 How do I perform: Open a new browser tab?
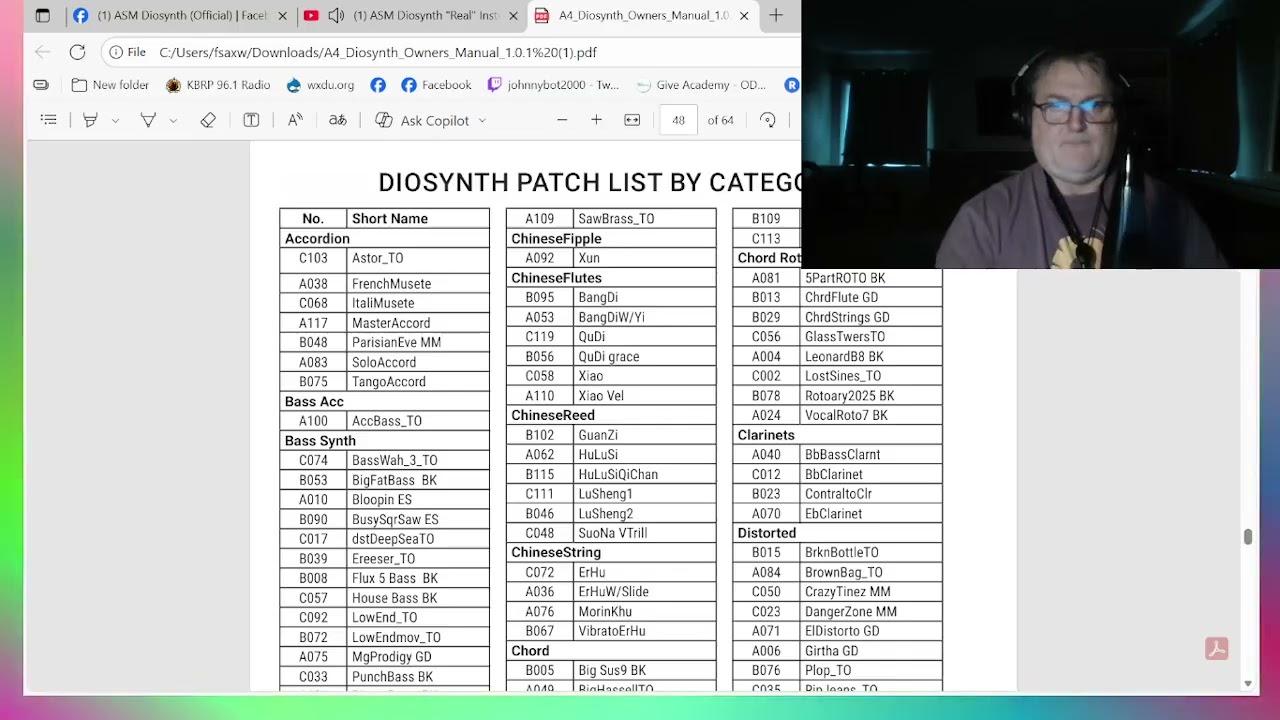(x=776, y=16)
